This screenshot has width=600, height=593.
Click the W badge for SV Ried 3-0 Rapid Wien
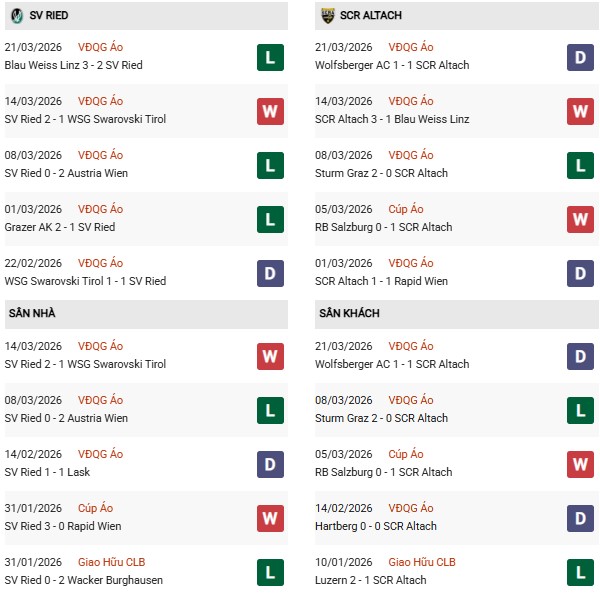tap(270, 518)
